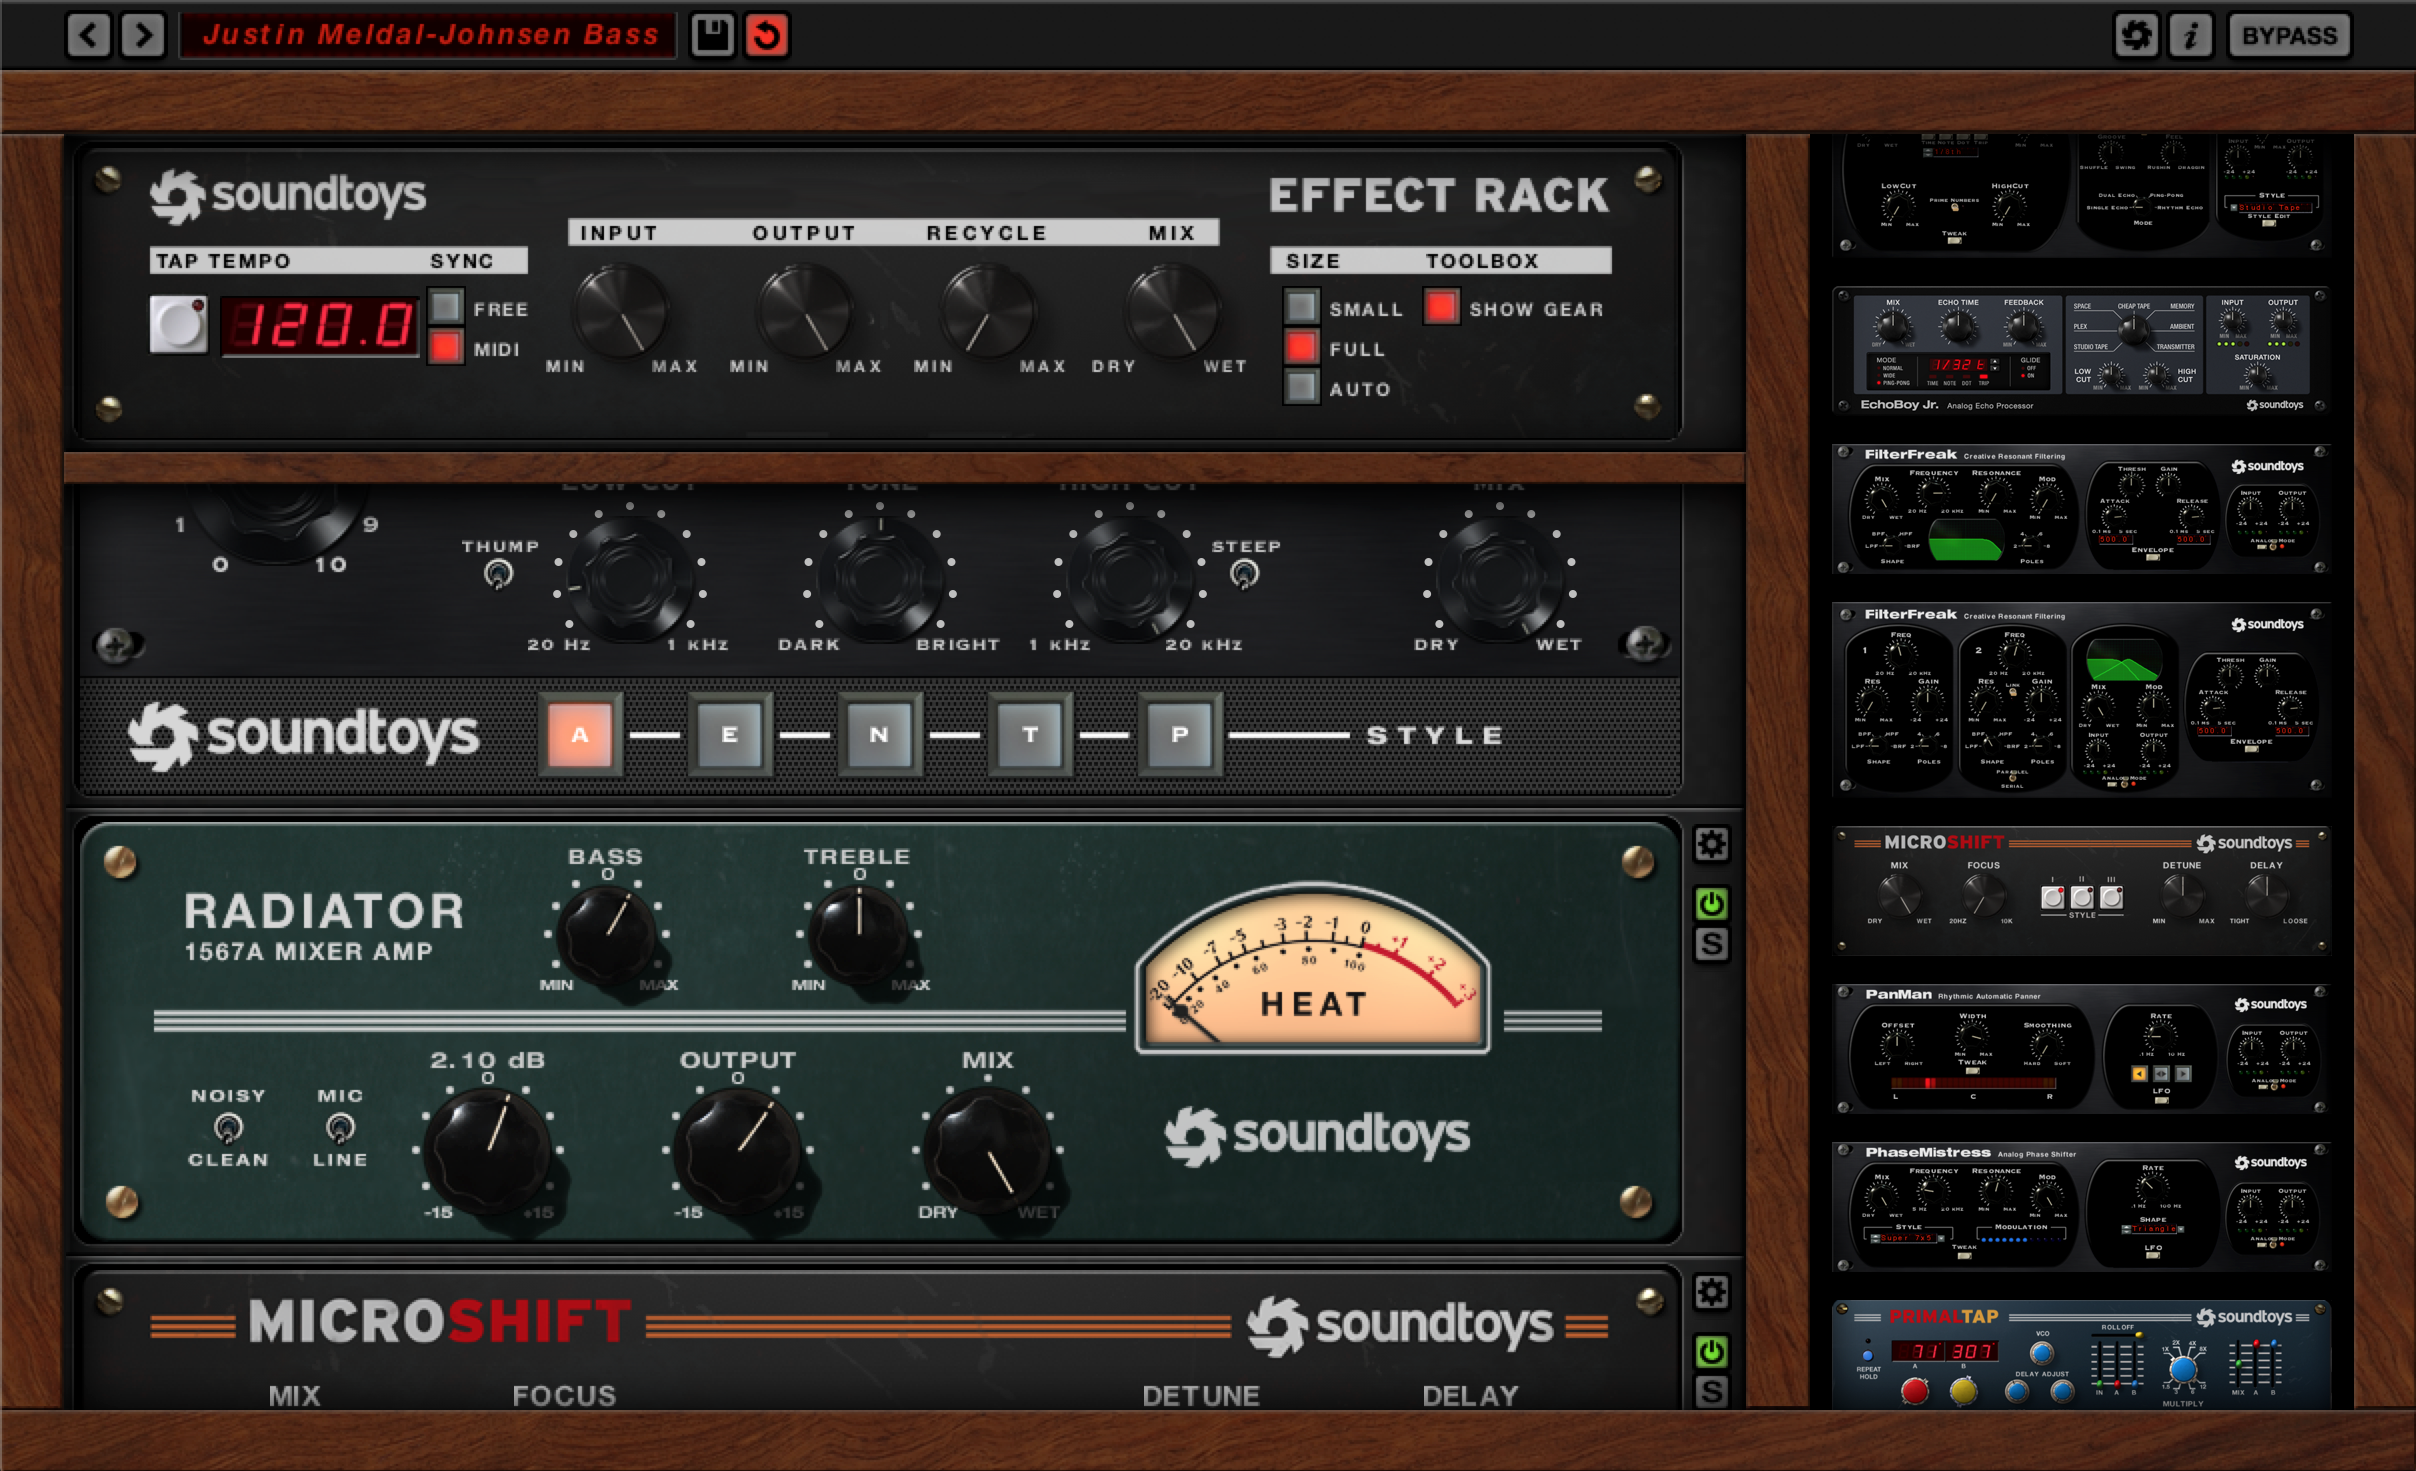The image size is (2416, 1471).
Task: Go to the previous preset arrow
Action: pos(89,35)
